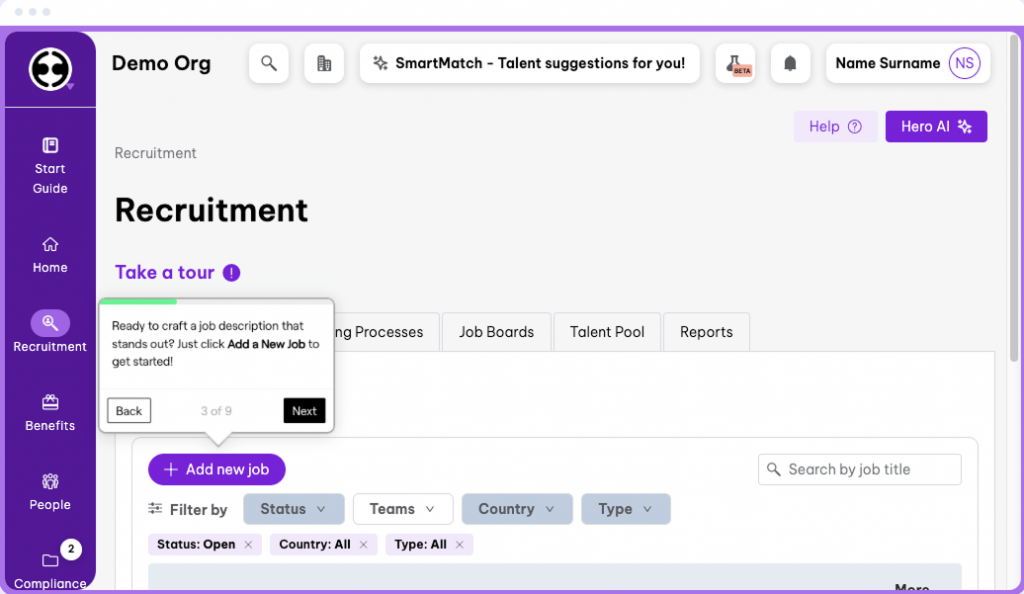This screenshot has height=594, width=1024.
Task: Open the notifications bell
Action: (790, 63)
